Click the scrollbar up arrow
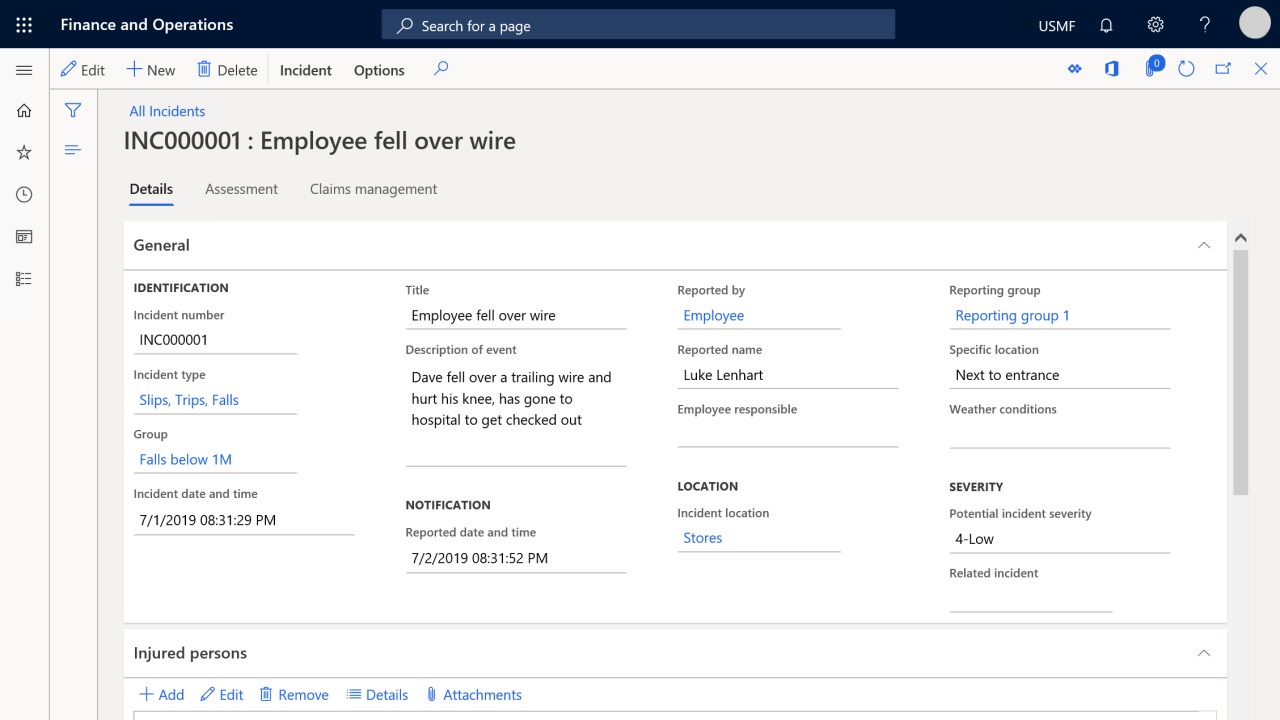Screen dimensions: 1280x720 coord(1240,238)
